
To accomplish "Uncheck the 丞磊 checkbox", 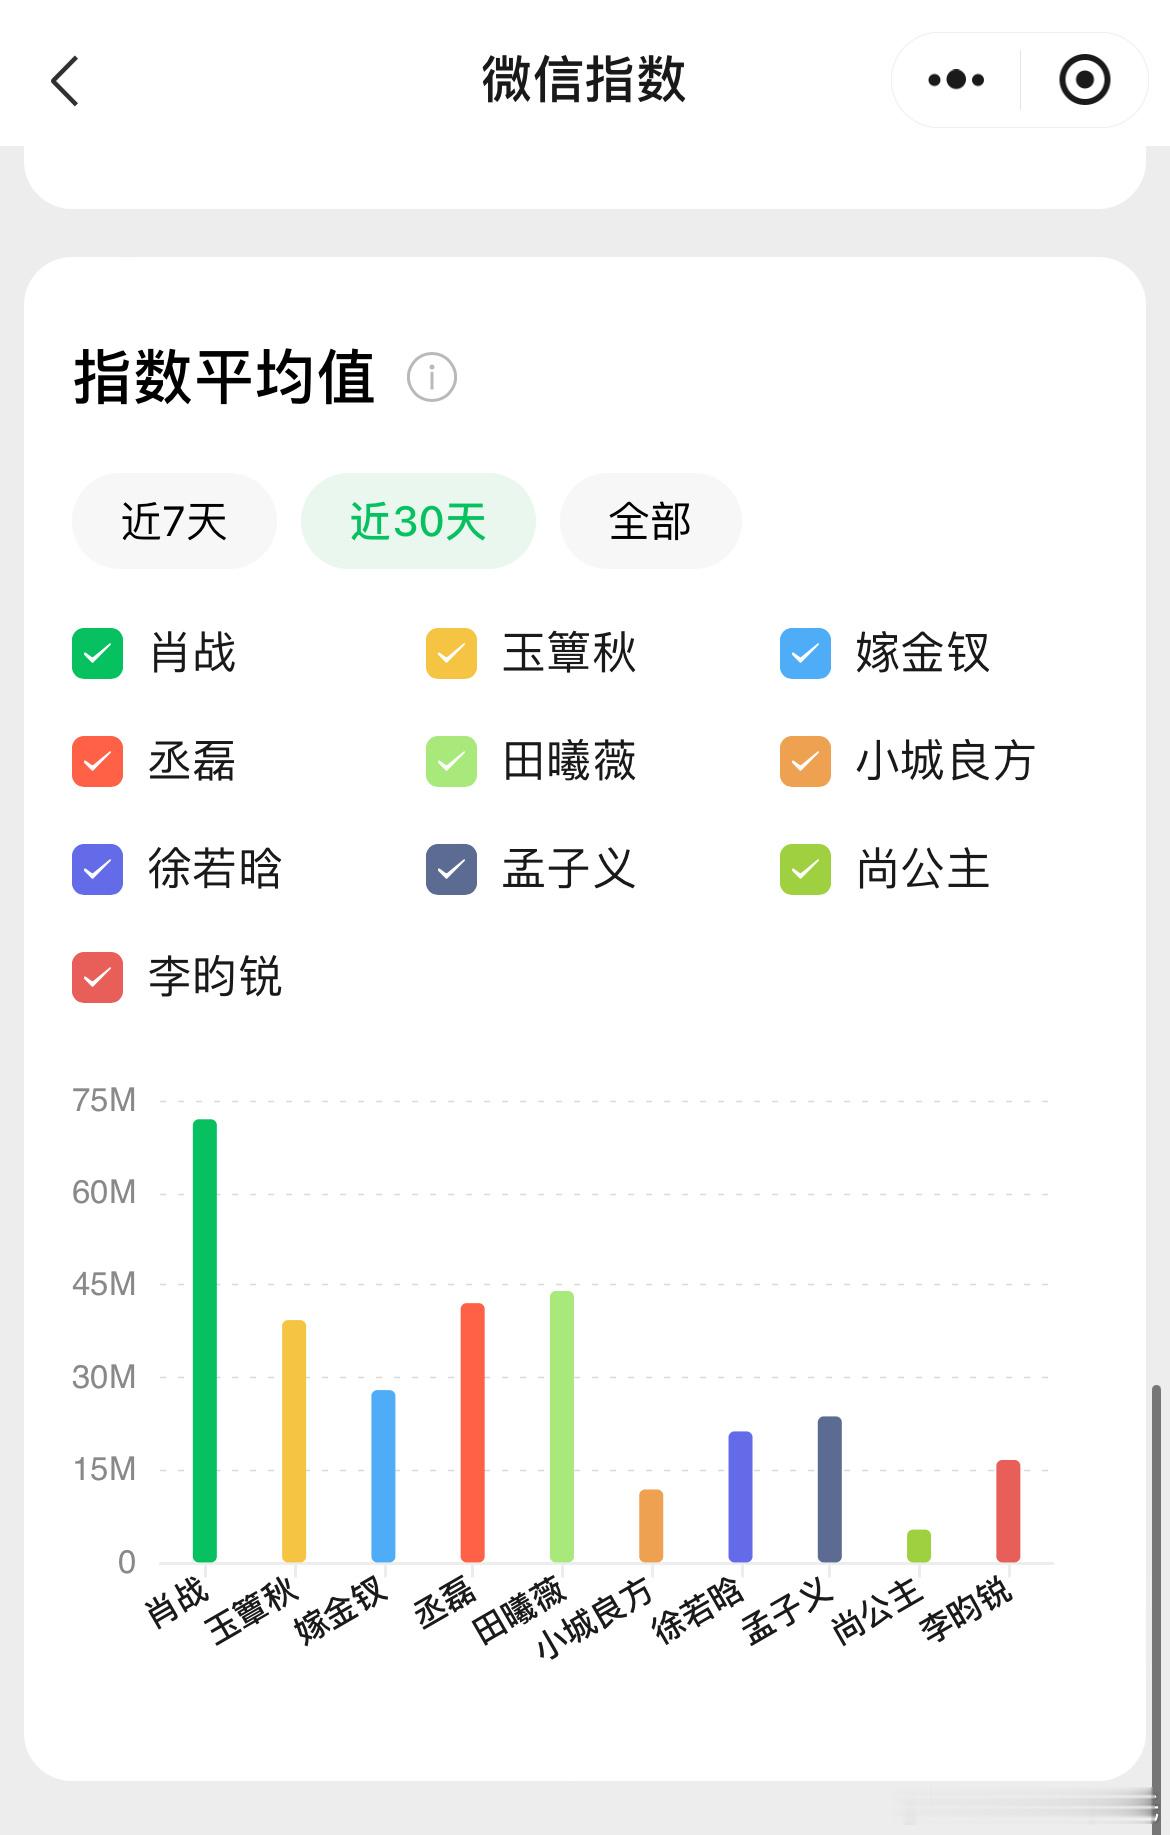I will click(97, 761).
